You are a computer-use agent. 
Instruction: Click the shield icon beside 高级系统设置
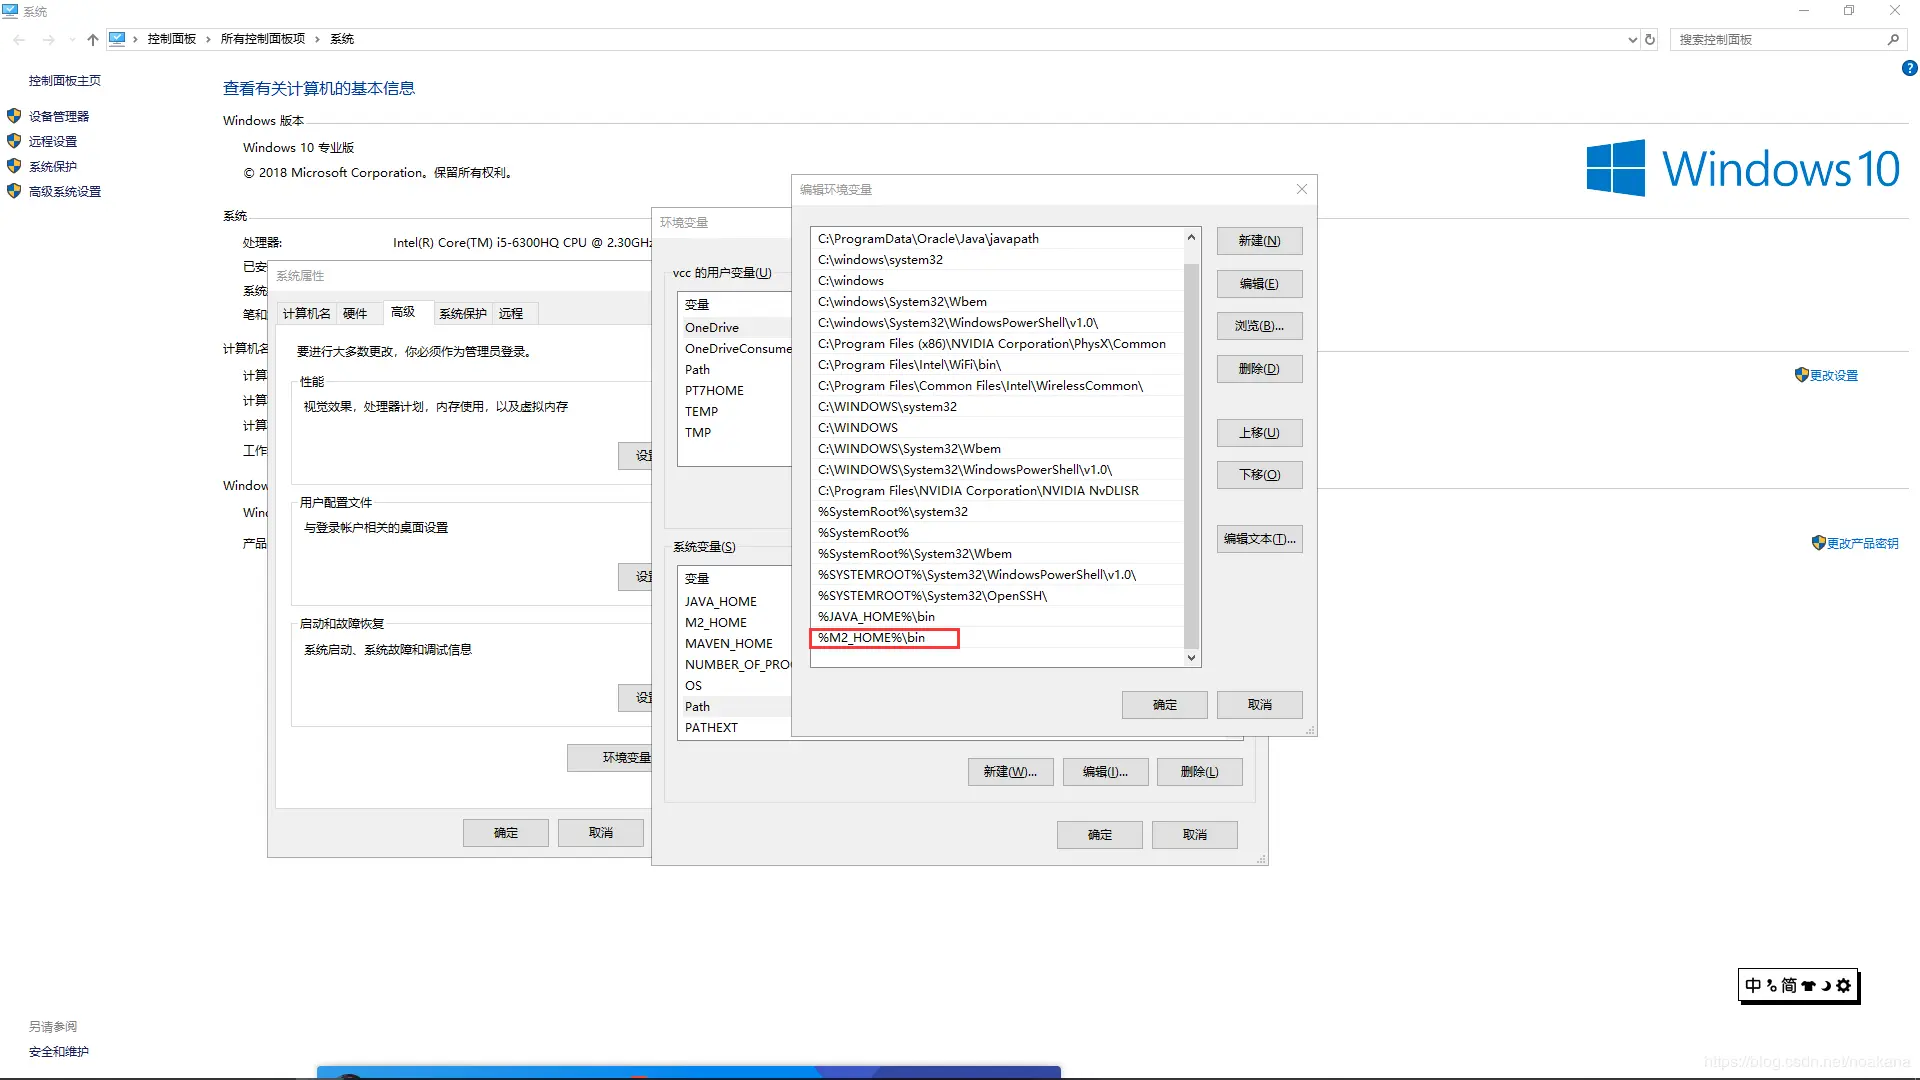(14, 191)
